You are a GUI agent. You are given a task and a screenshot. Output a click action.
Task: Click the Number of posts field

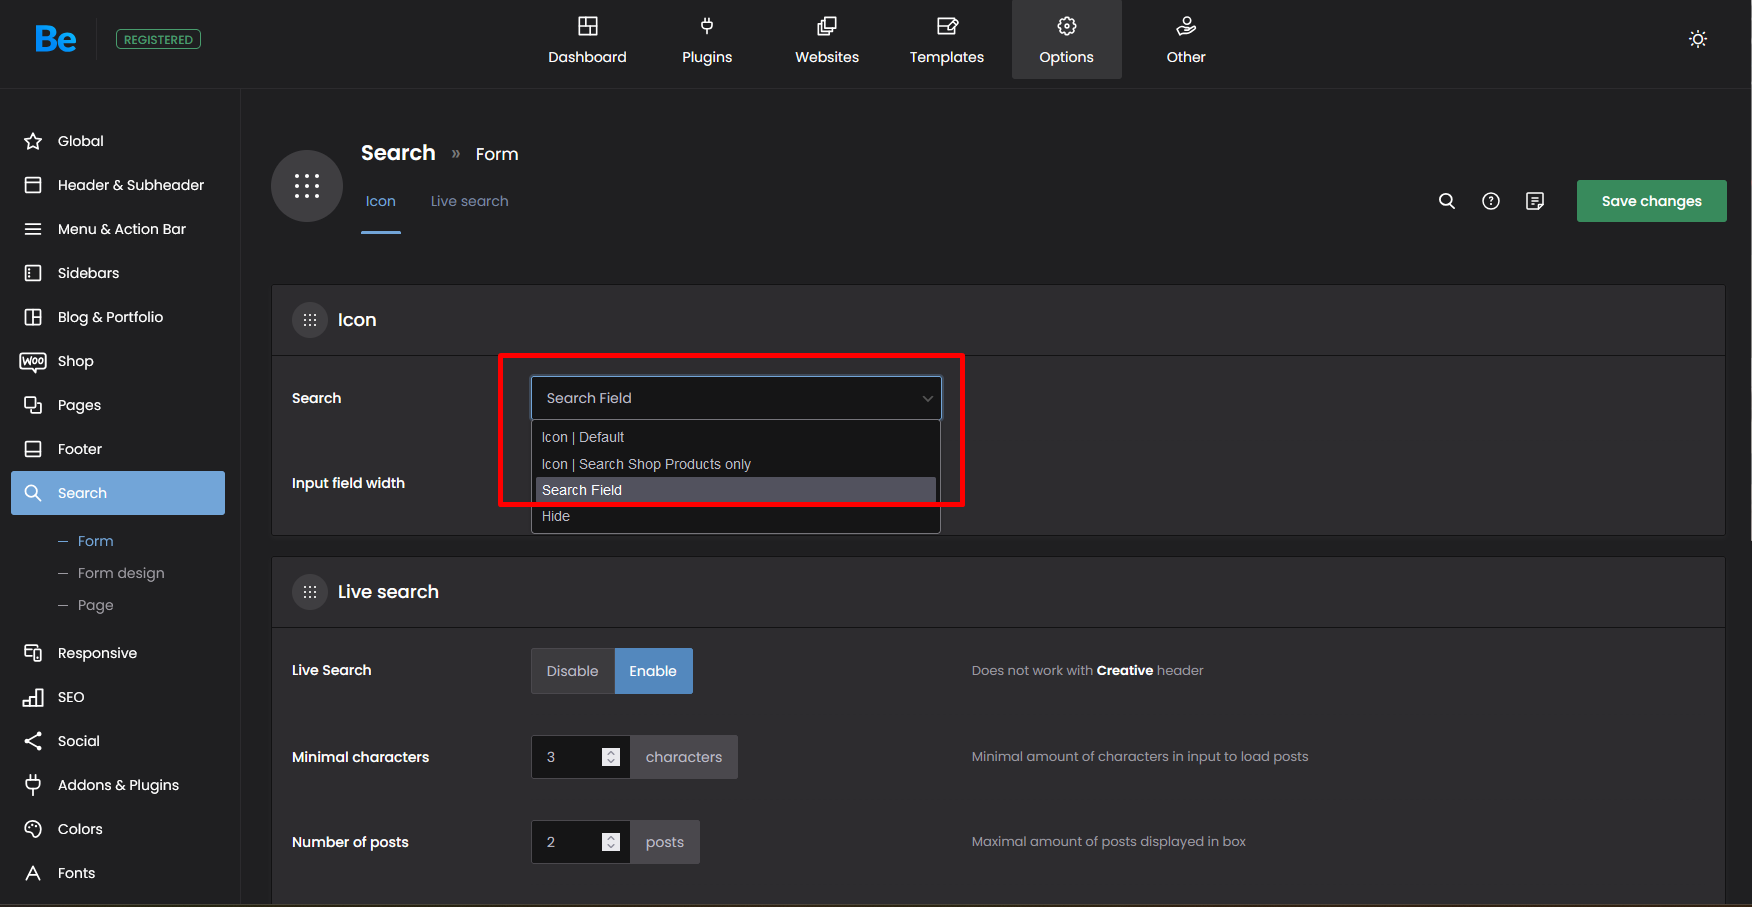click(x=580, y=842)
